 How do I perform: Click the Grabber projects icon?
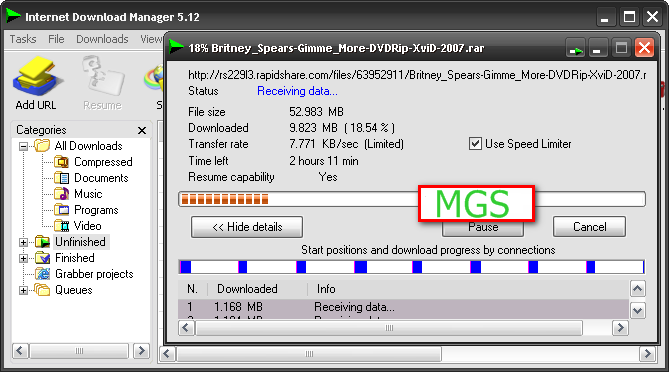43,273
